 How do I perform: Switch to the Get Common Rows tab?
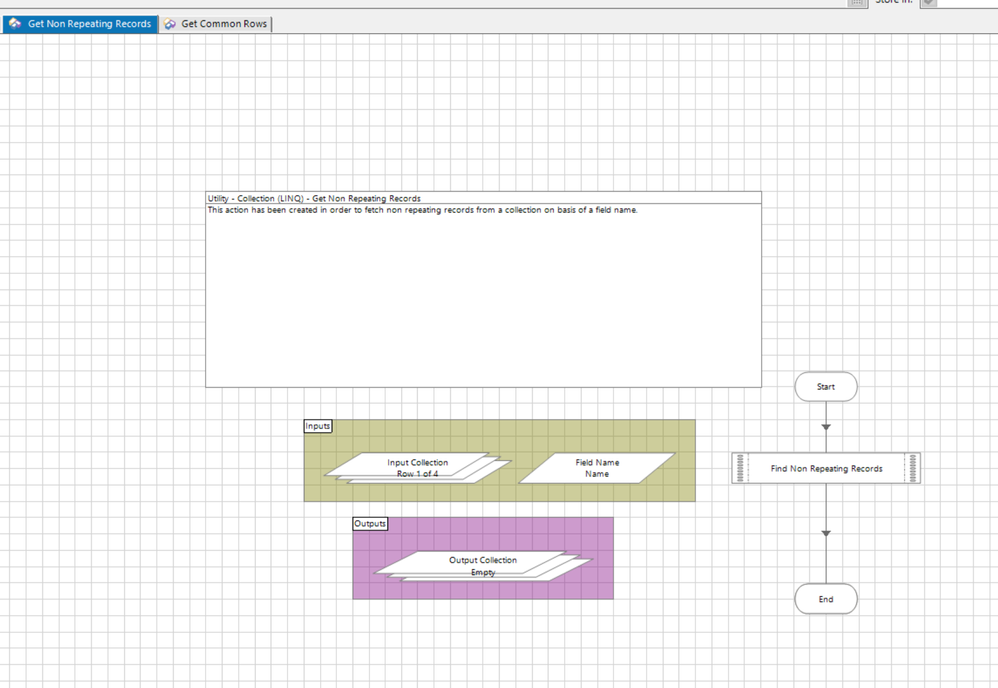(224, 24)
